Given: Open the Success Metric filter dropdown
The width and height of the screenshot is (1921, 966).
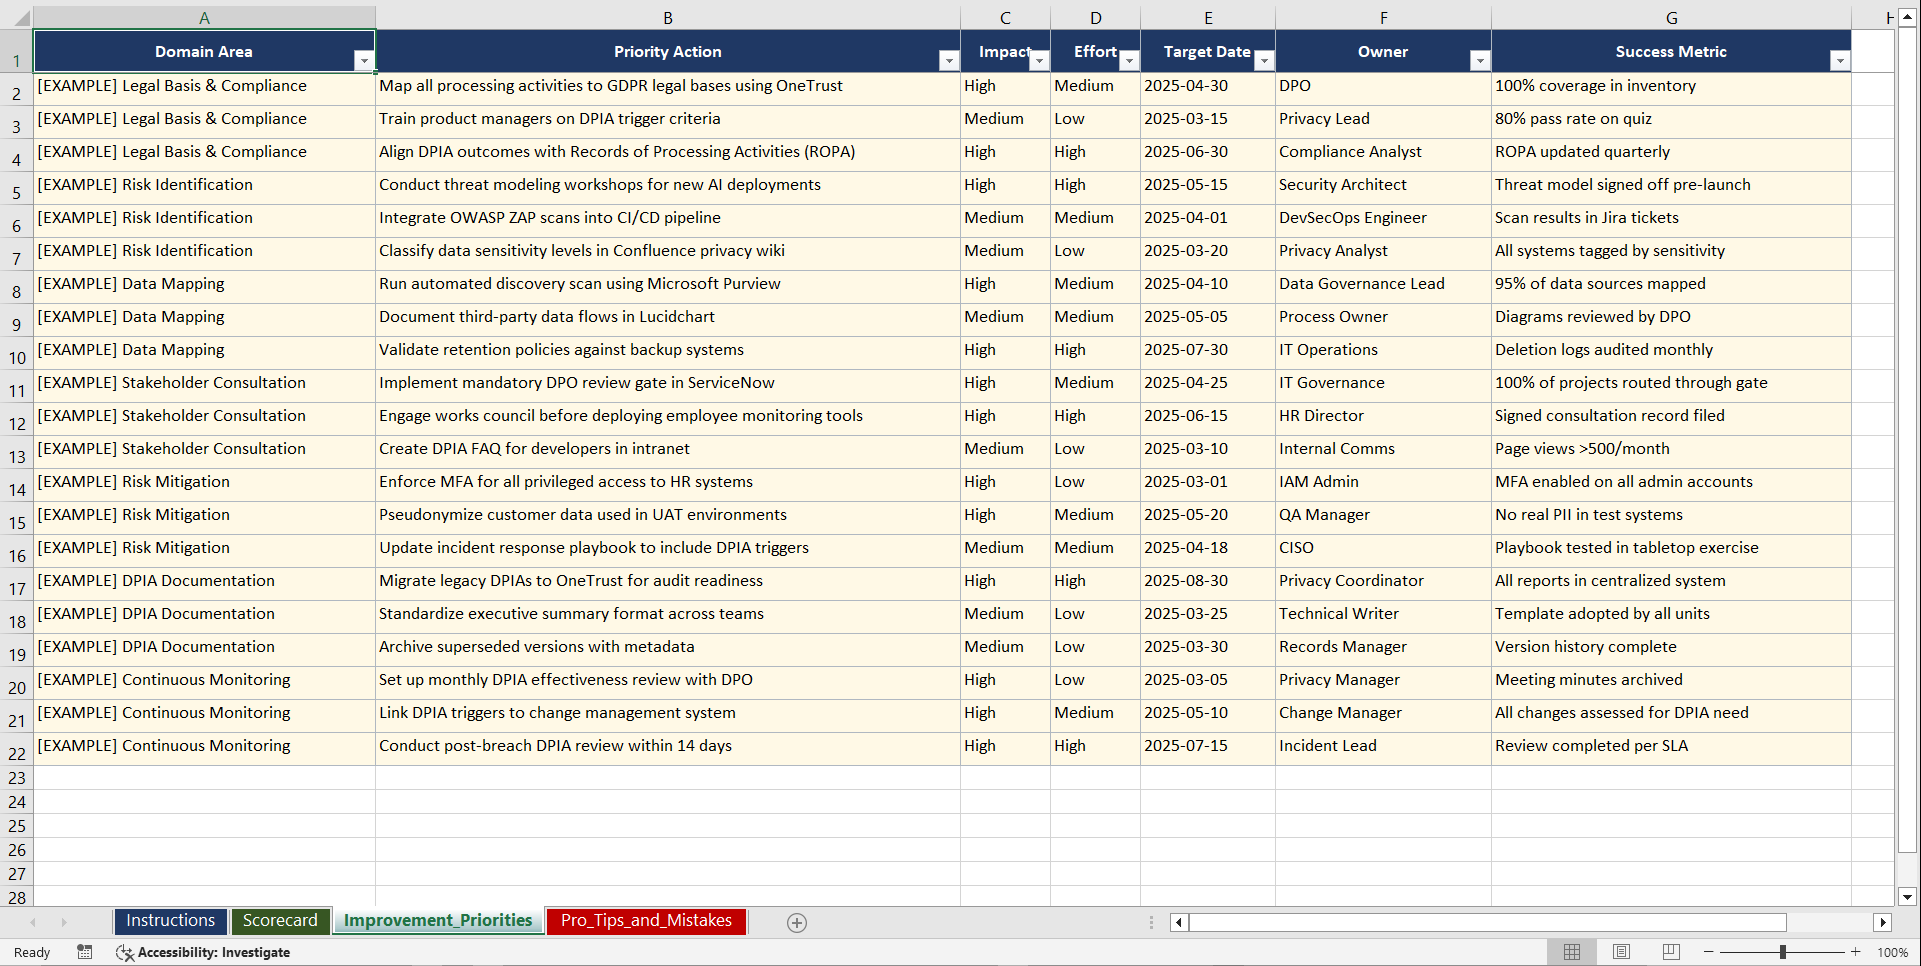Looking at the screenshot, I should point(1841,60).
